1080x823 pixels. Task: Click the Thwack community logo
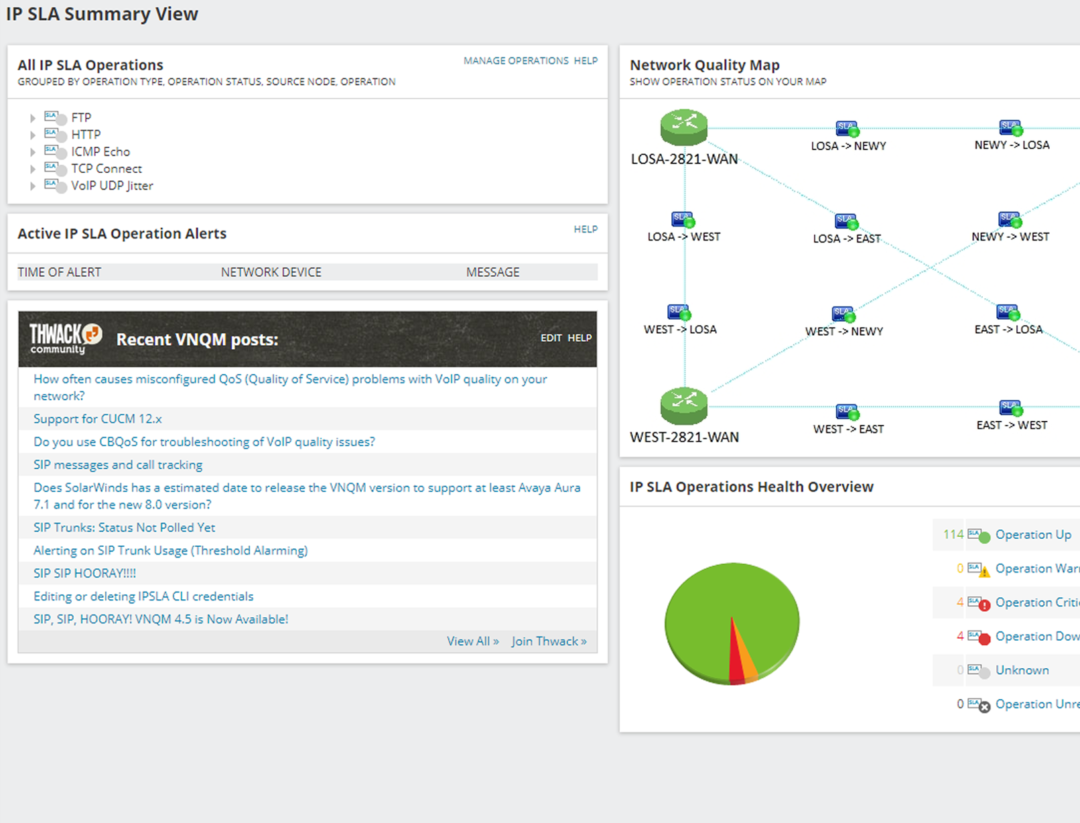[65, 339]
